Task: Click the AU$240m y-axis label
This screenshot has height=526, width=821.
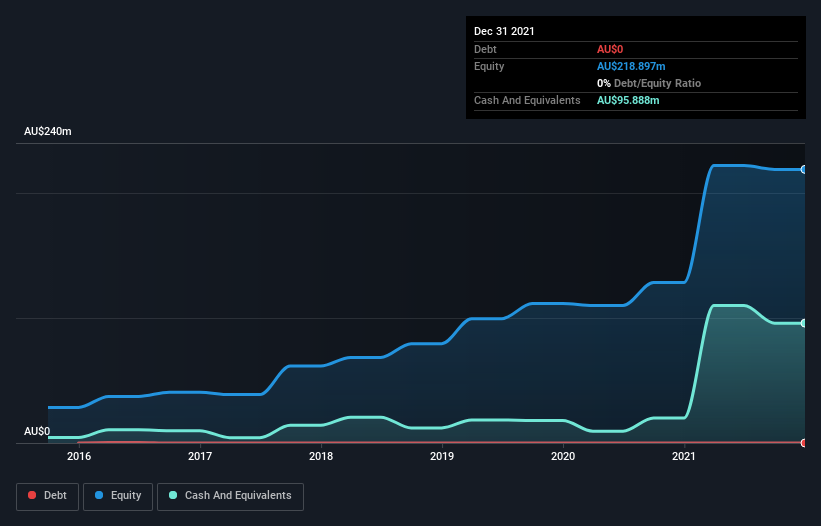Action: (x=48, y=131)
